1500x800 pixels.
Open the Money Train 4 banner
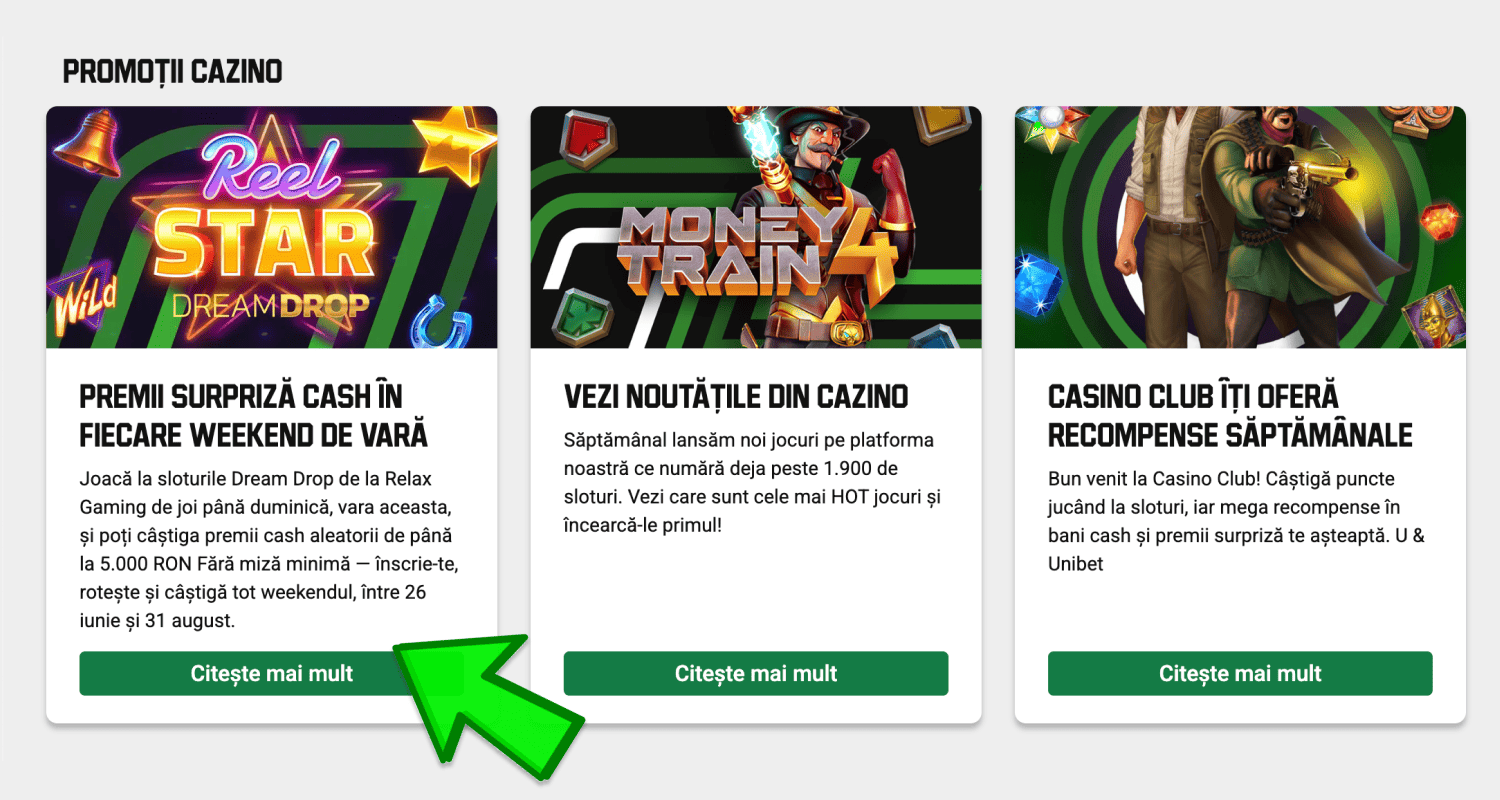(x=755, y=227)
